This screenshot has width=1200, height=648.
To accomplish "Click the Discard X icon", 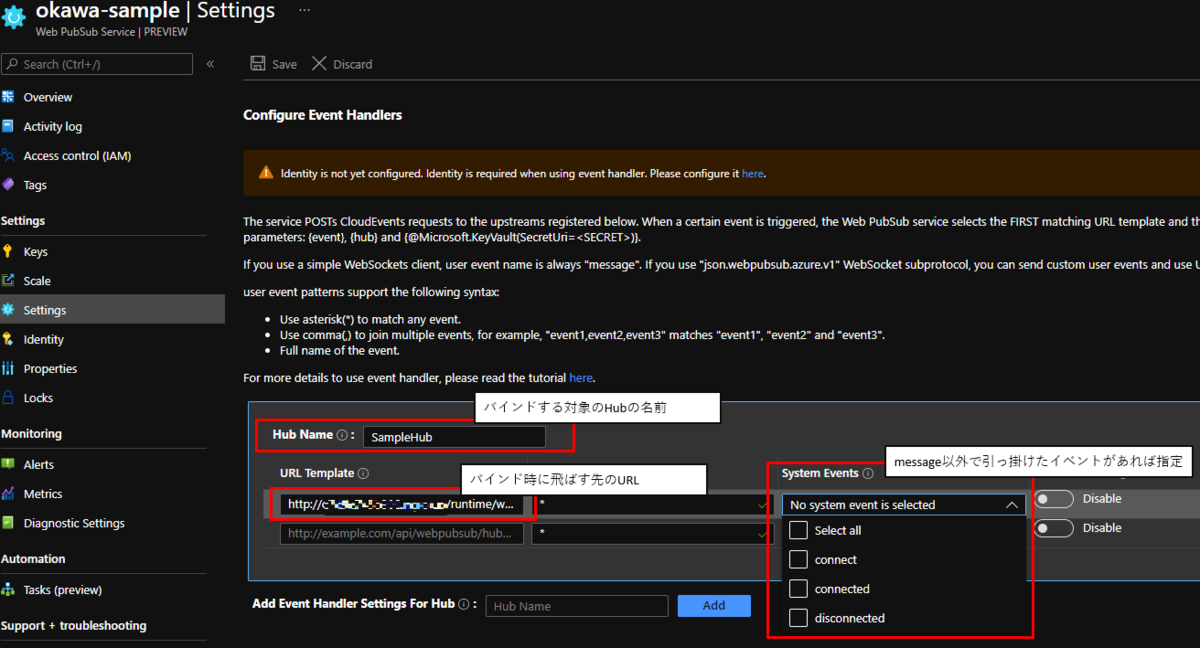I will [x=319, y=64].
